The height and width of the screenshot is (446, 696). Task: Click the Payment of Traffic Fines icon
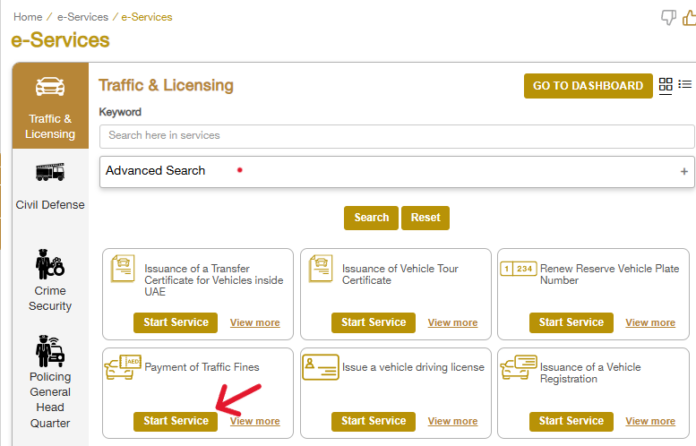pyautogui.click(x=123, y=367)
